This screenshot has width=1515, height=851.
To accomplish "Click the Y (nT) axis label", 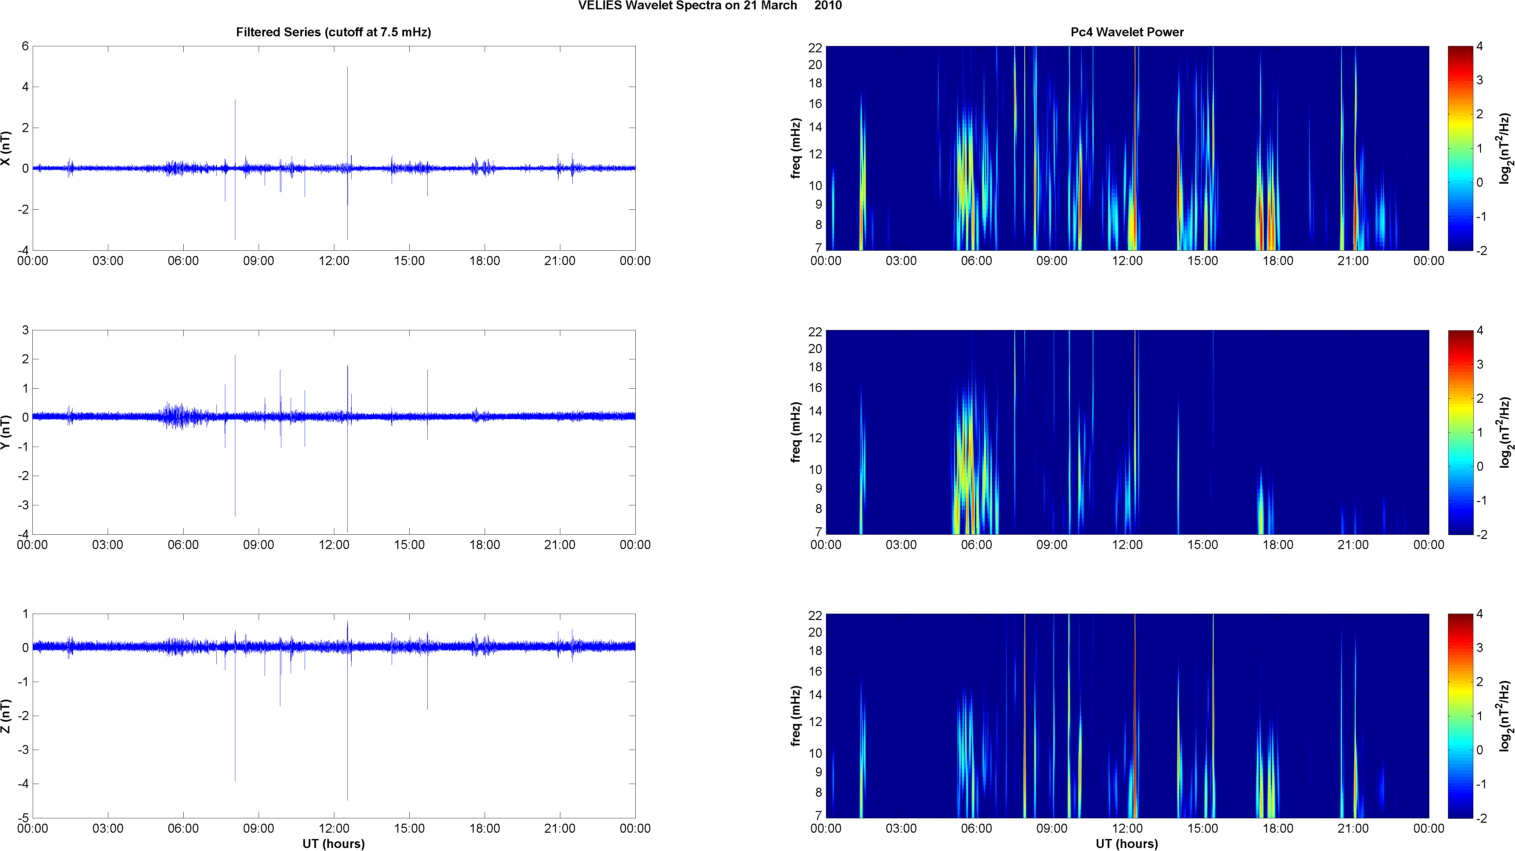I will [6, 432].
